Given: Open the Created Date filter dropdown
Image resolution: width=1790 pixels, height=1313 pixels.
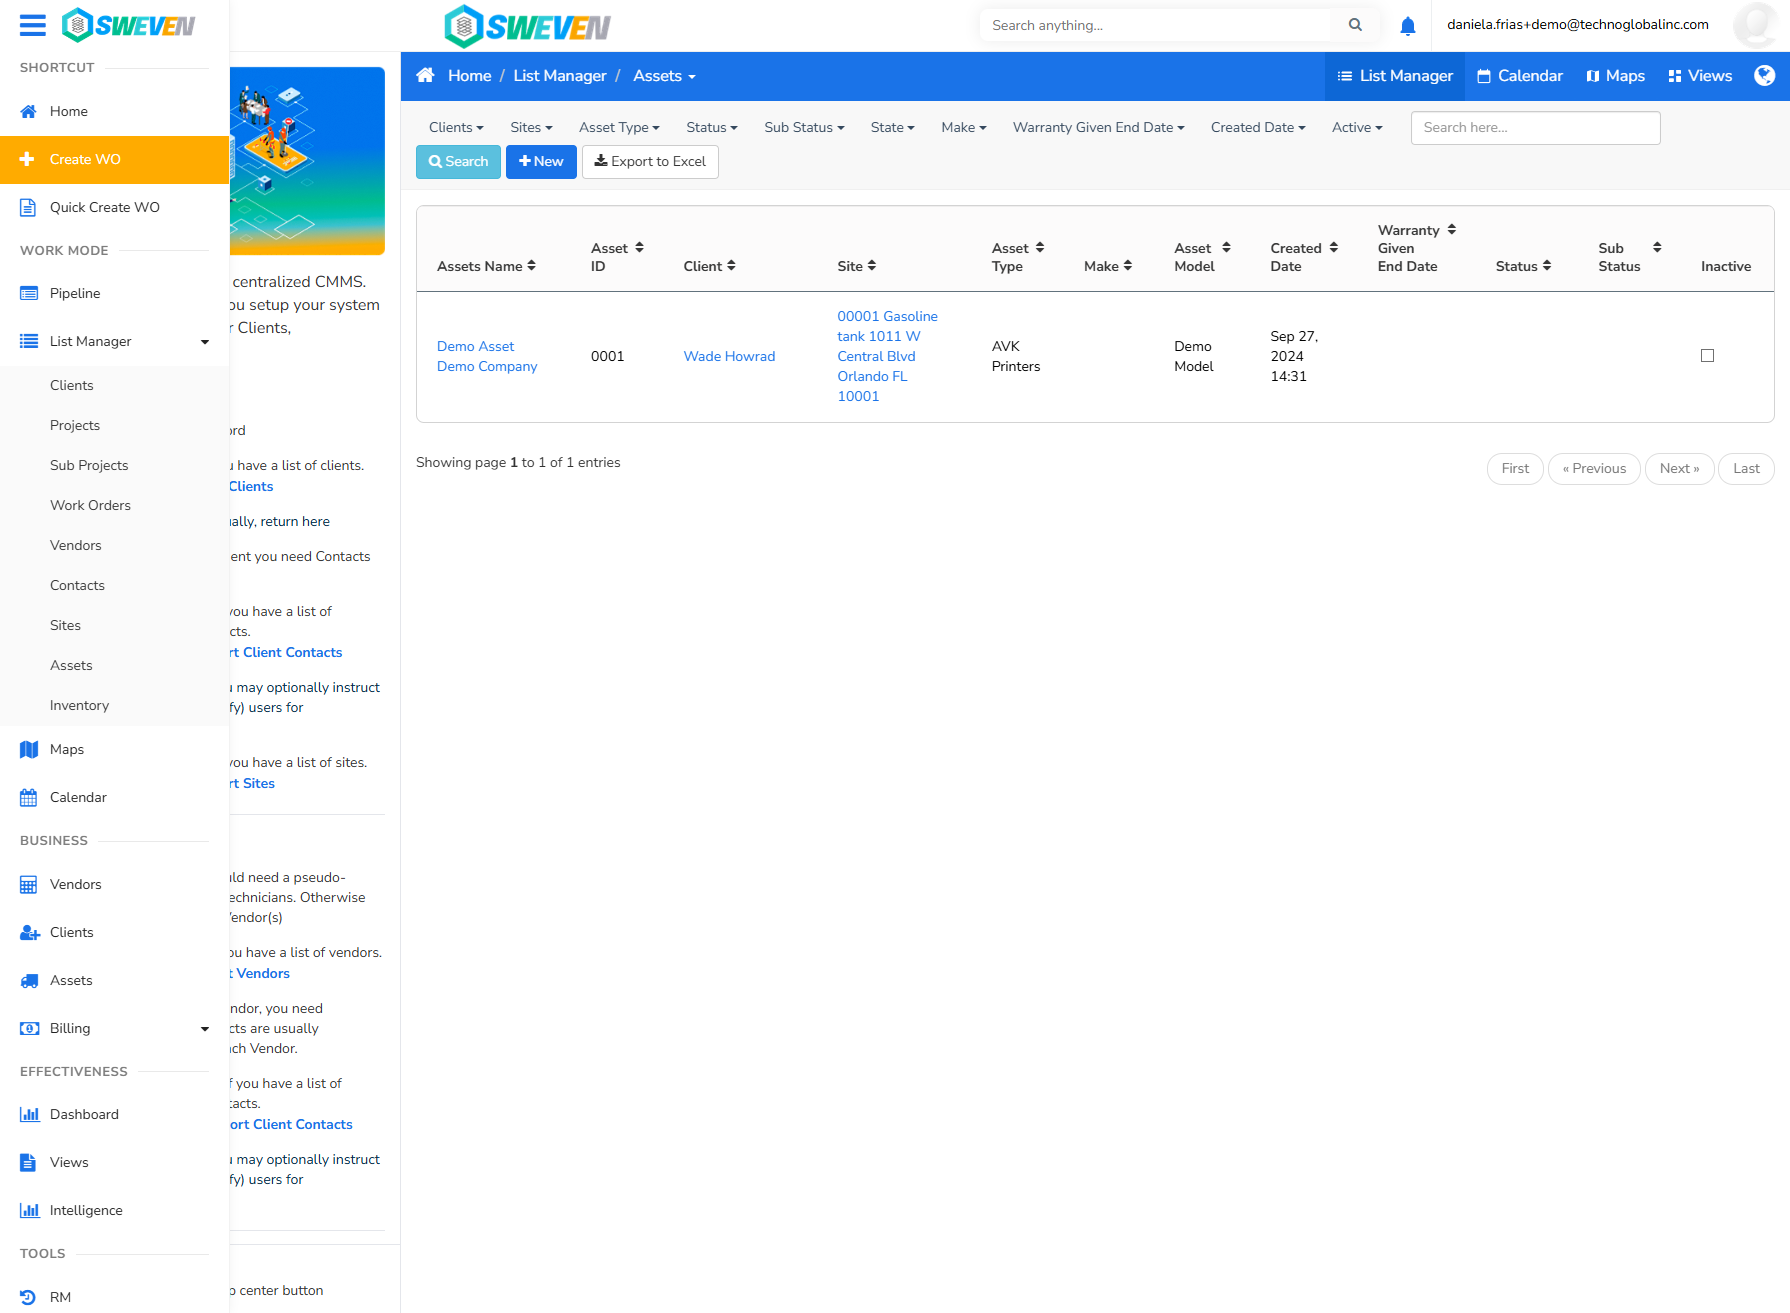Looking at the screenshot, I should point(1258,128).
